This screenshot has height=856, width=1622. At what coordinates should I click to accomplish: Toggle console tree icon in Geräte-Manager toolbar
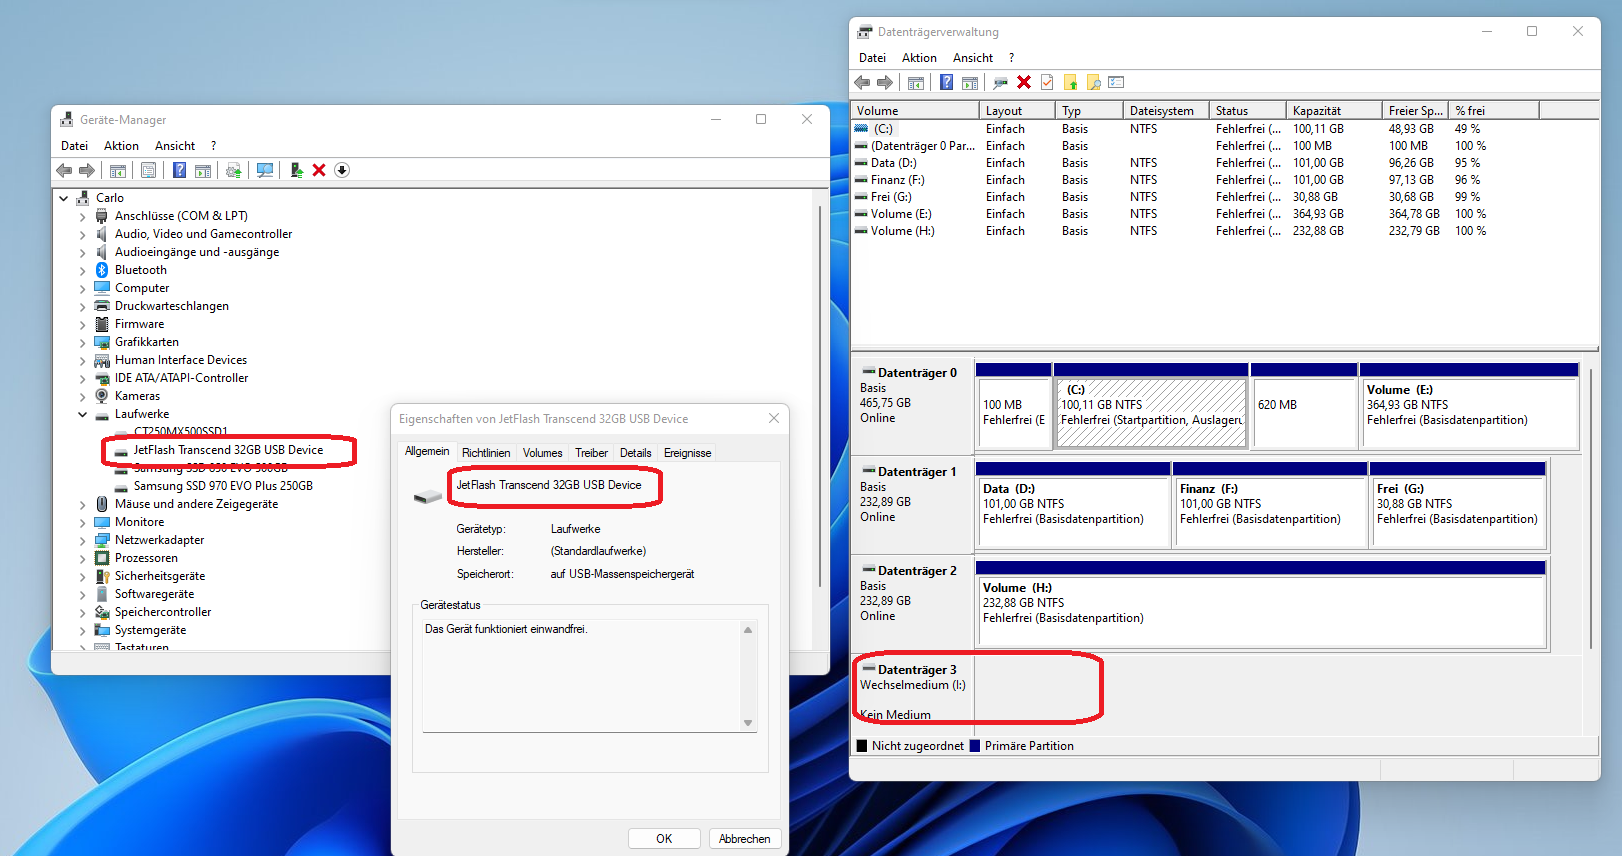click(x=118, y=170)
